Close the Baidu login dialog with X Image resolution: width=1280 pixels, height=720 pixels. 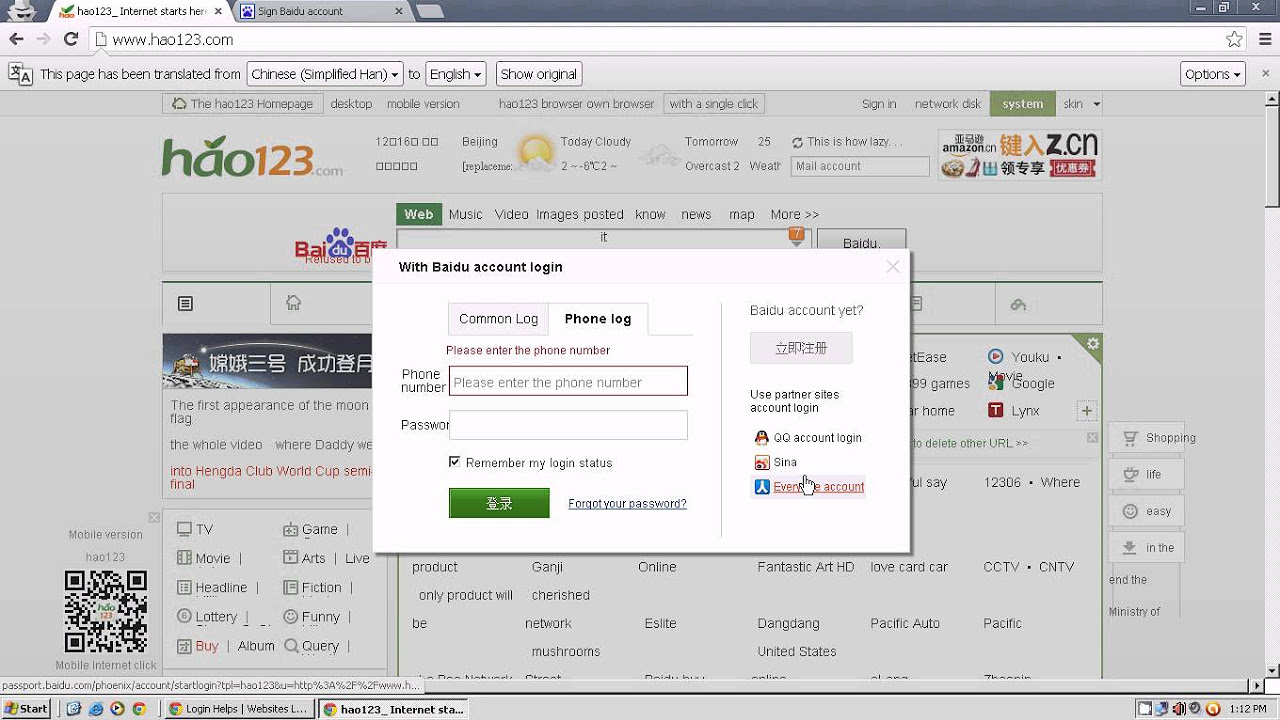tap(893, 266)
